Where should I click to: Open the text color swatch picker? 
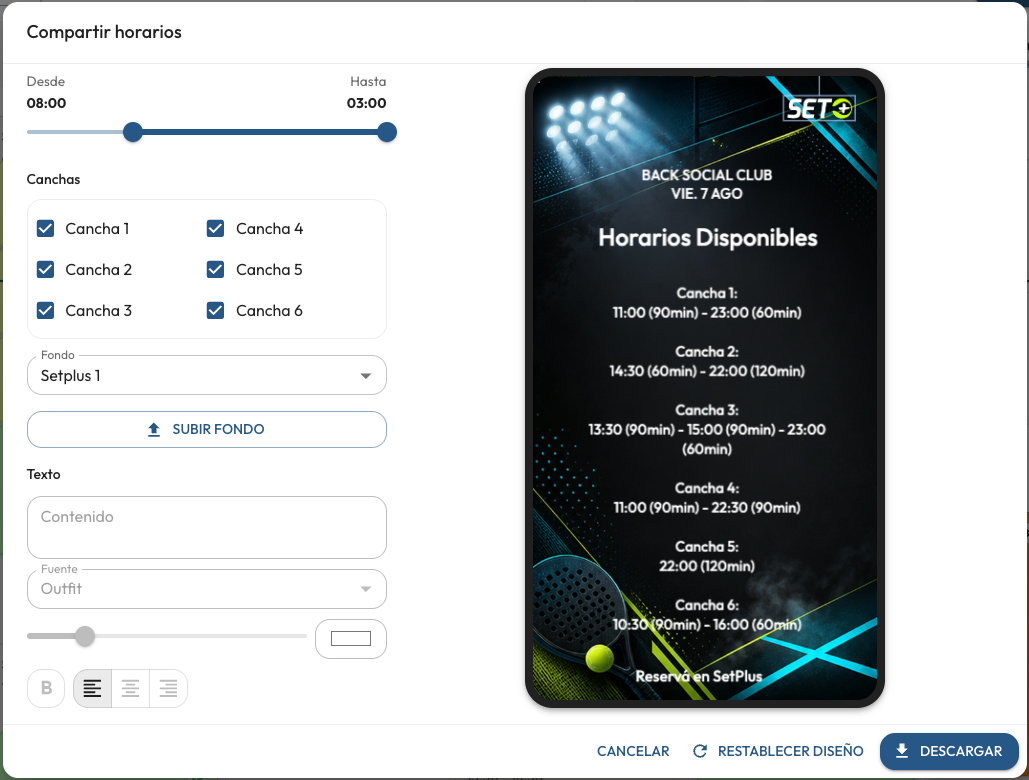click(350, 639)
